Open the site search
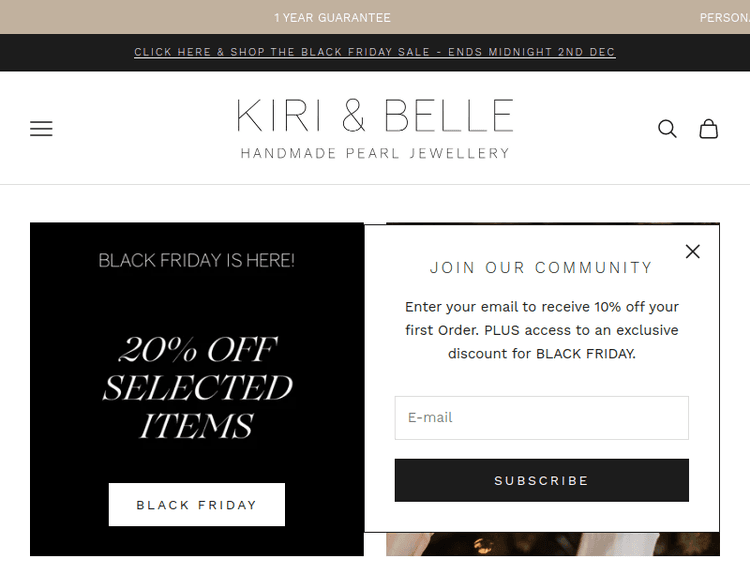This screenshot has height=563, width=750. click(667, 128)
